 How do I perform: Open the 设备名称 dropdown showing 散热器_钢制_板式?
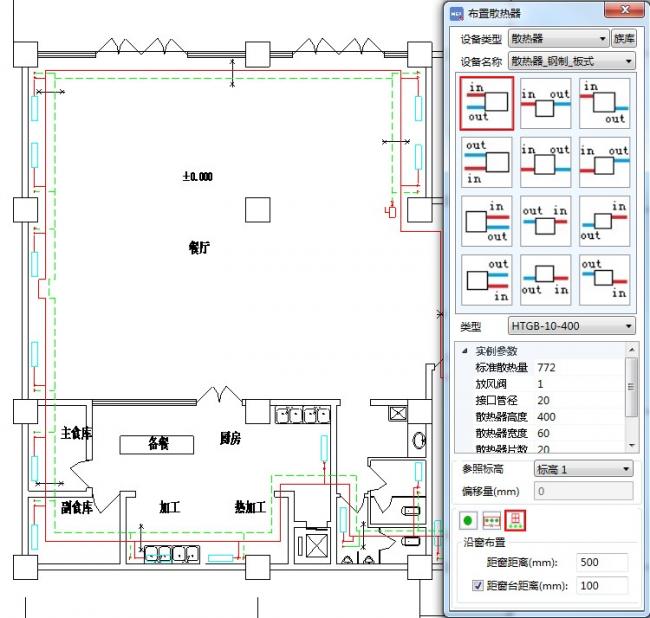click(571, 61)
